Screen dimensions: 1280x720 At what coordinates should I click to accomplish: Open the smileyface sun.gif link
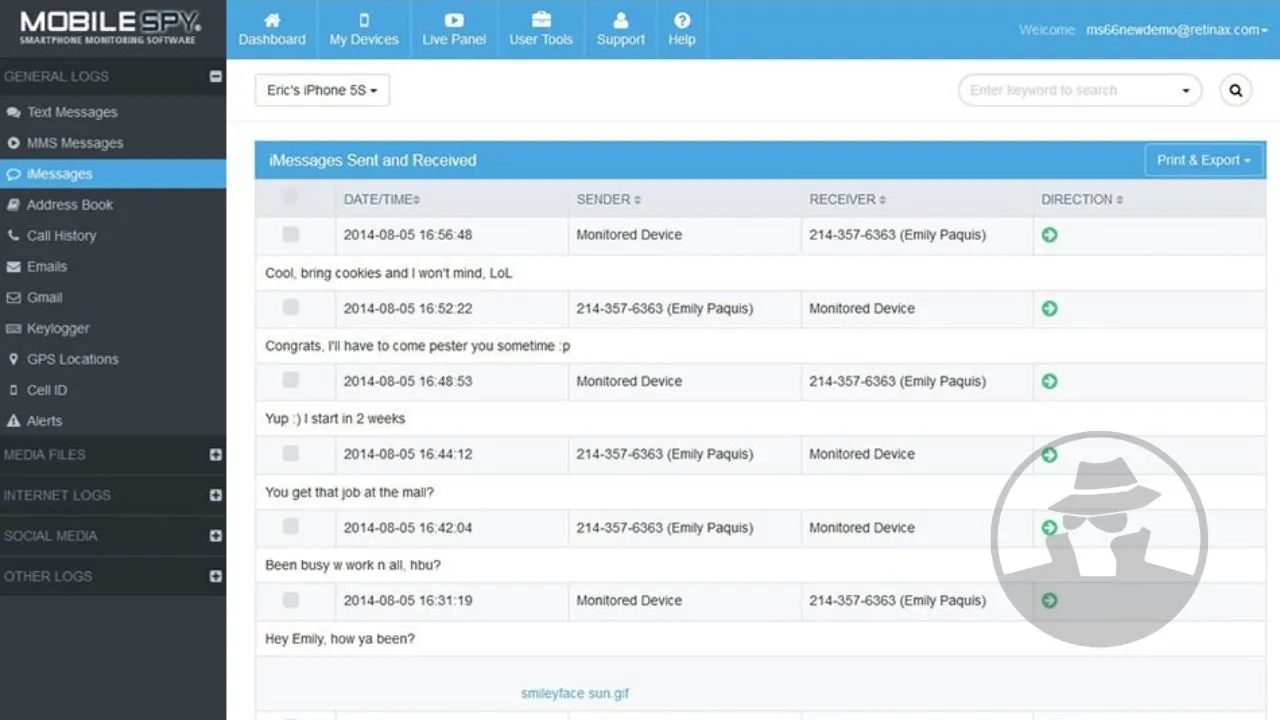(575, 694)
